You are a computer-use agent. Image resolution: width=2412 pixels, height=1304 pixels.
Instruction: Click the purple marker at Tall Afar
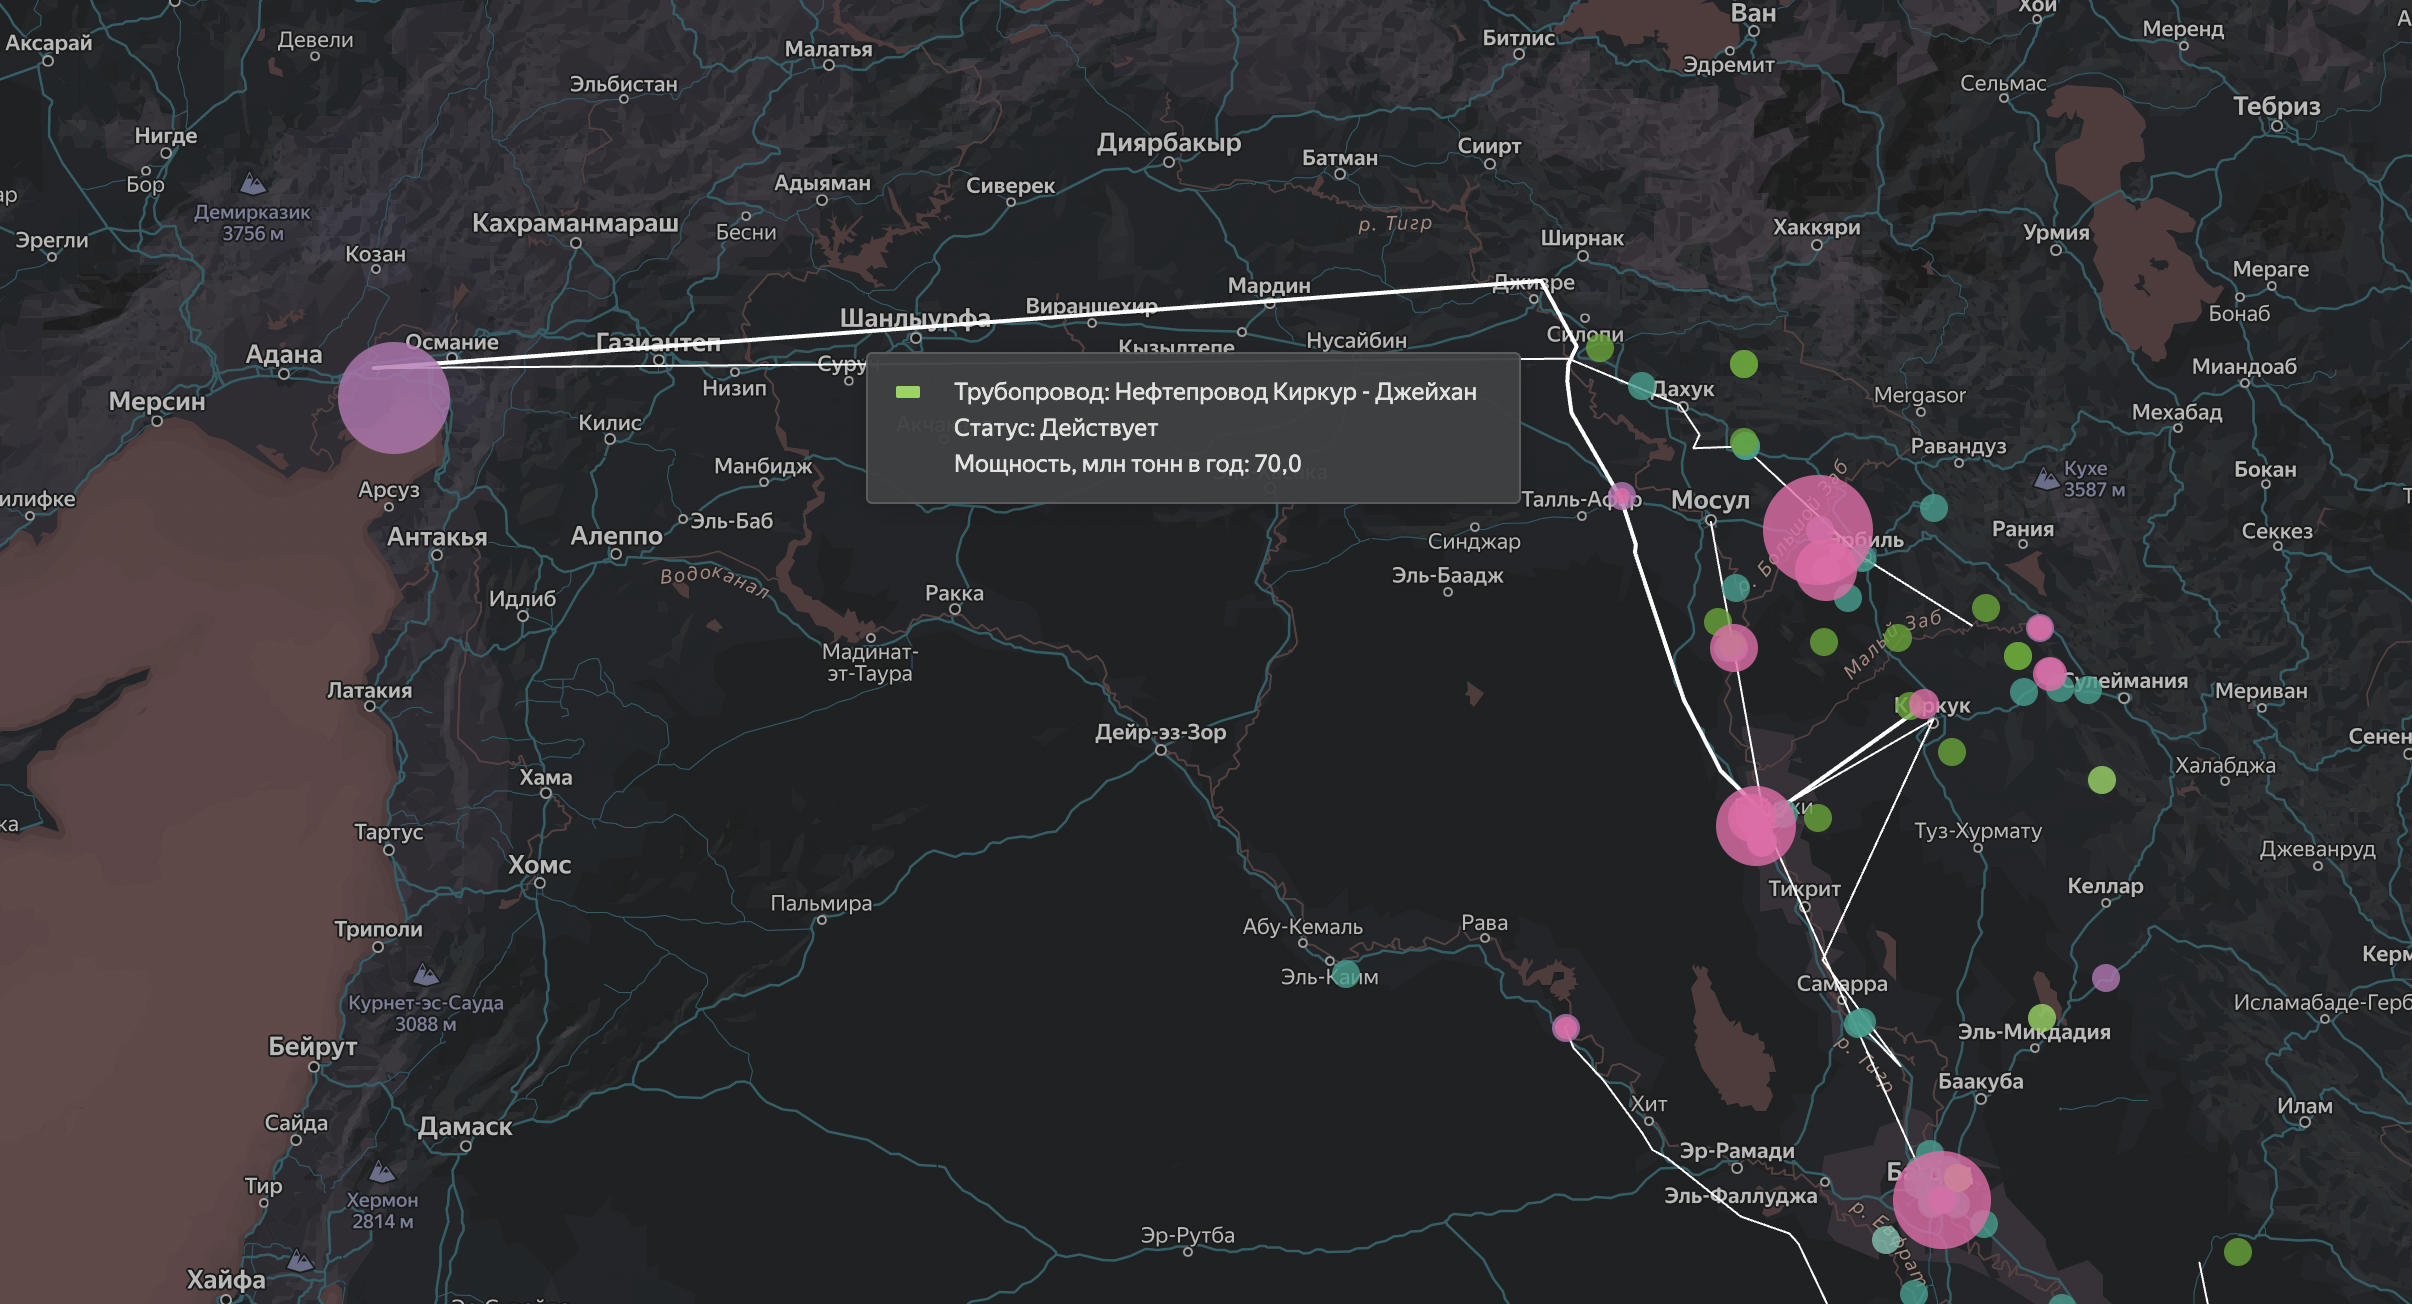[1622, 496]
